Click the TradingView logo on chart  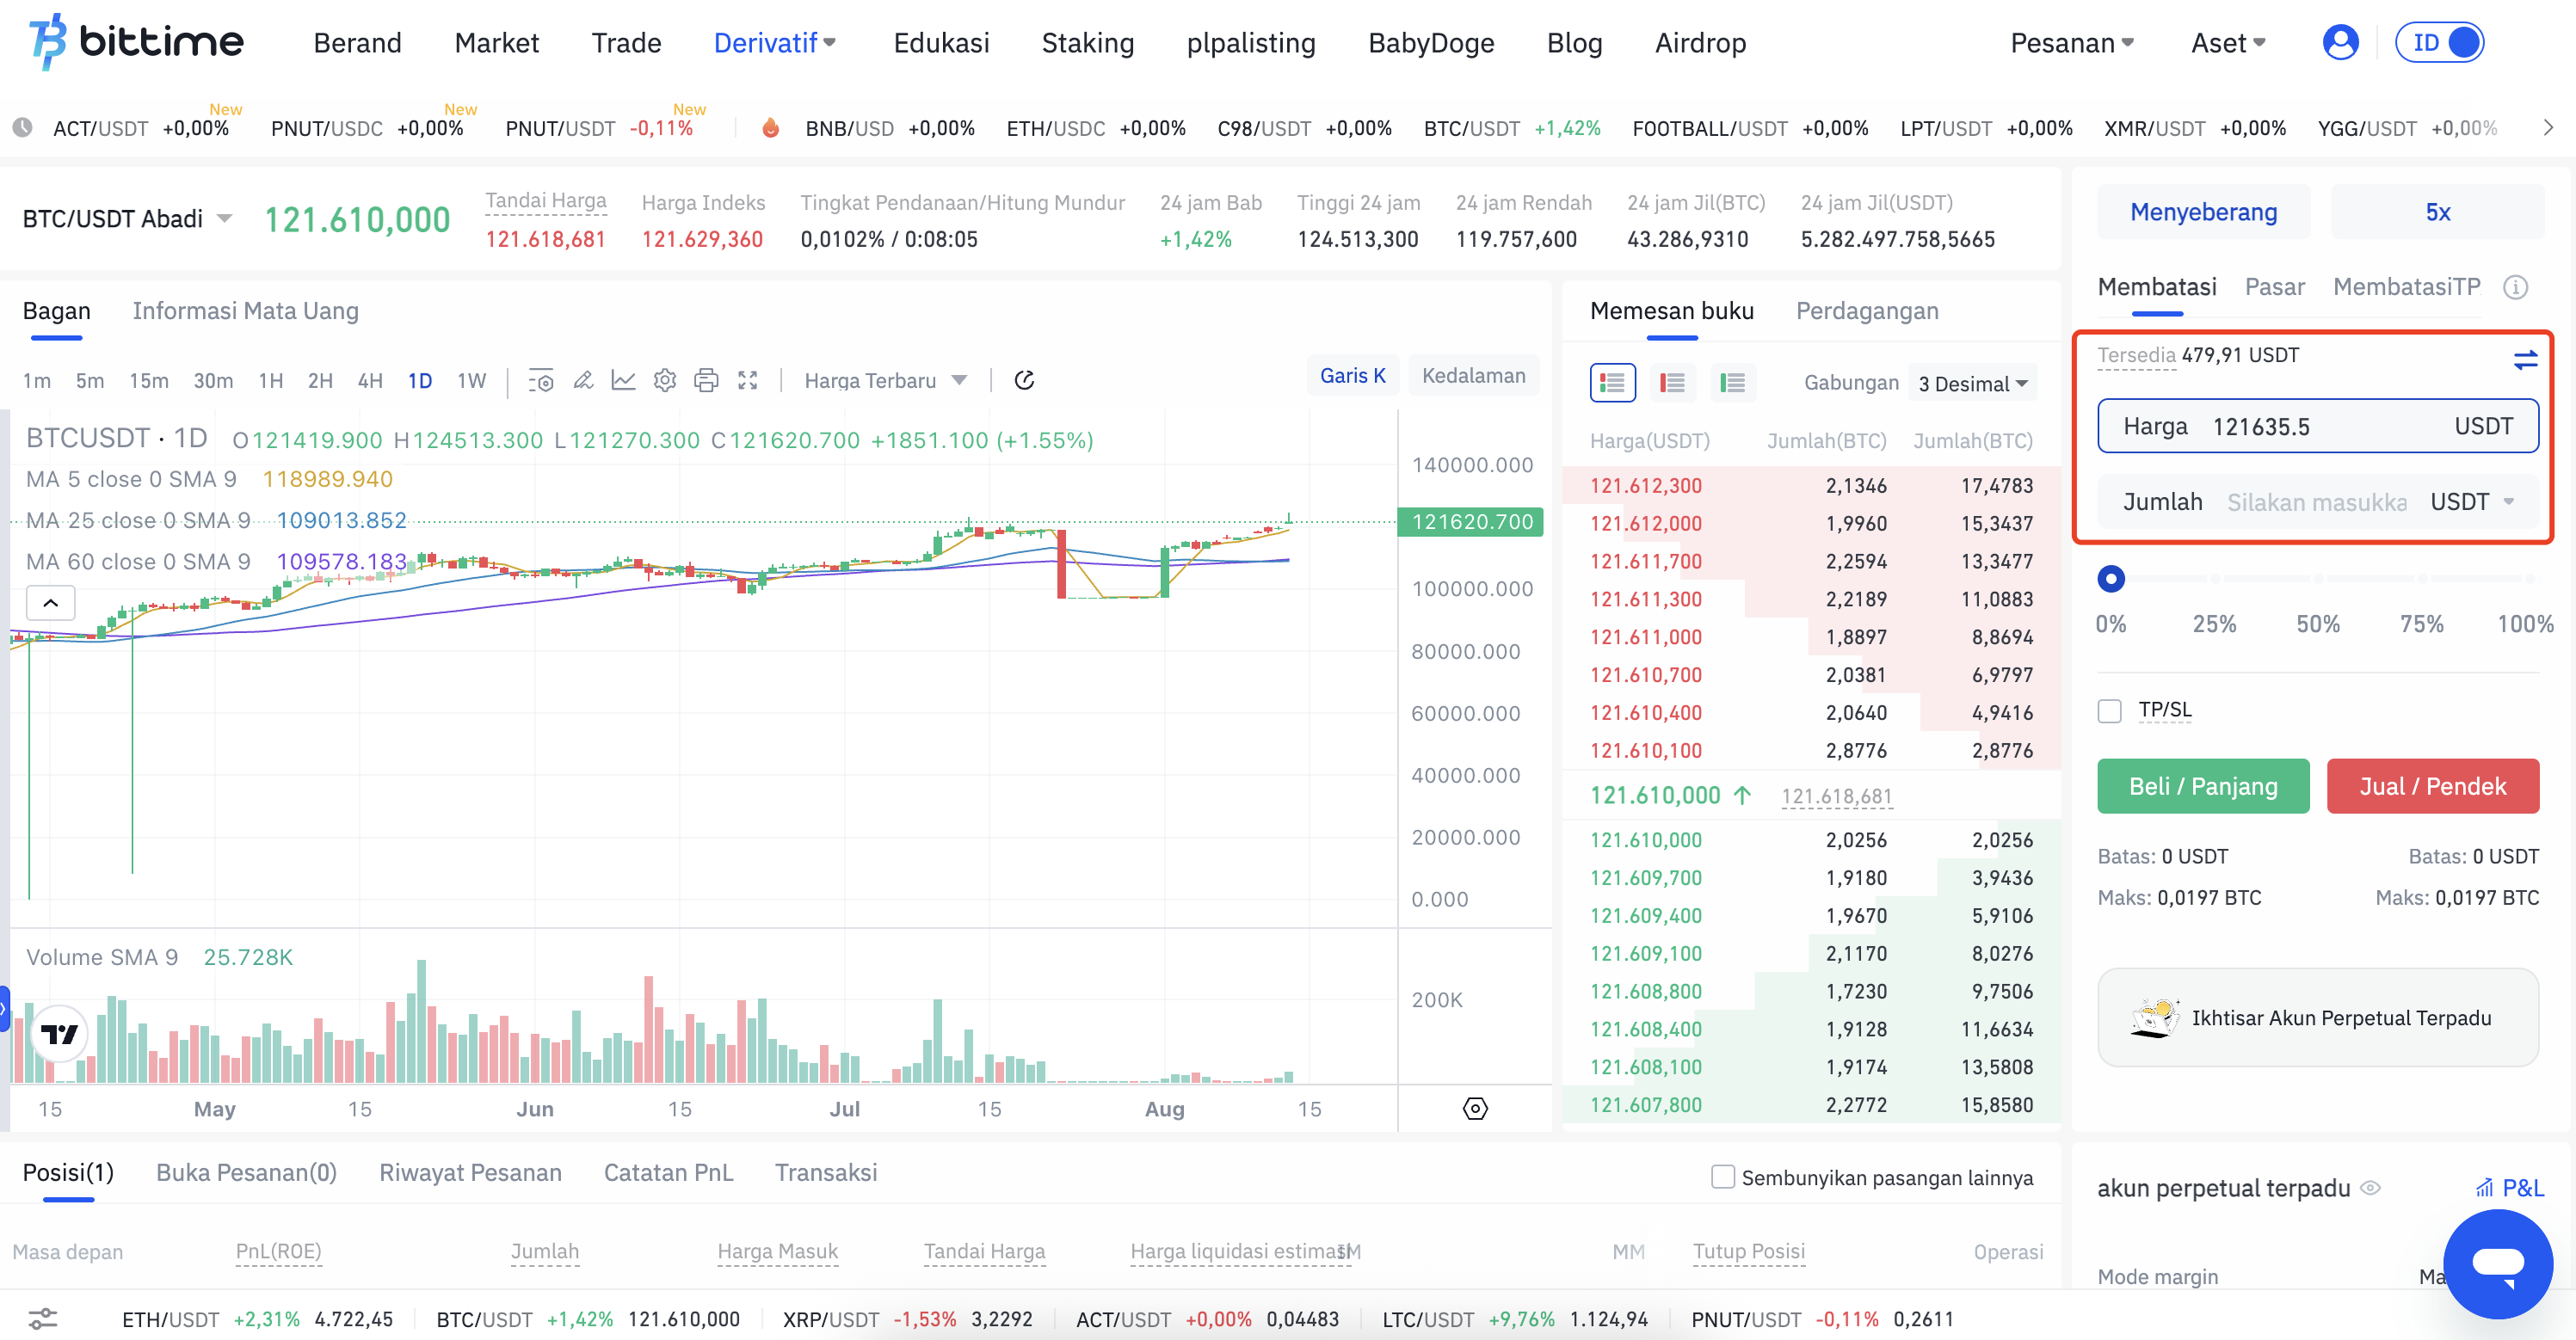(59, 1034)
